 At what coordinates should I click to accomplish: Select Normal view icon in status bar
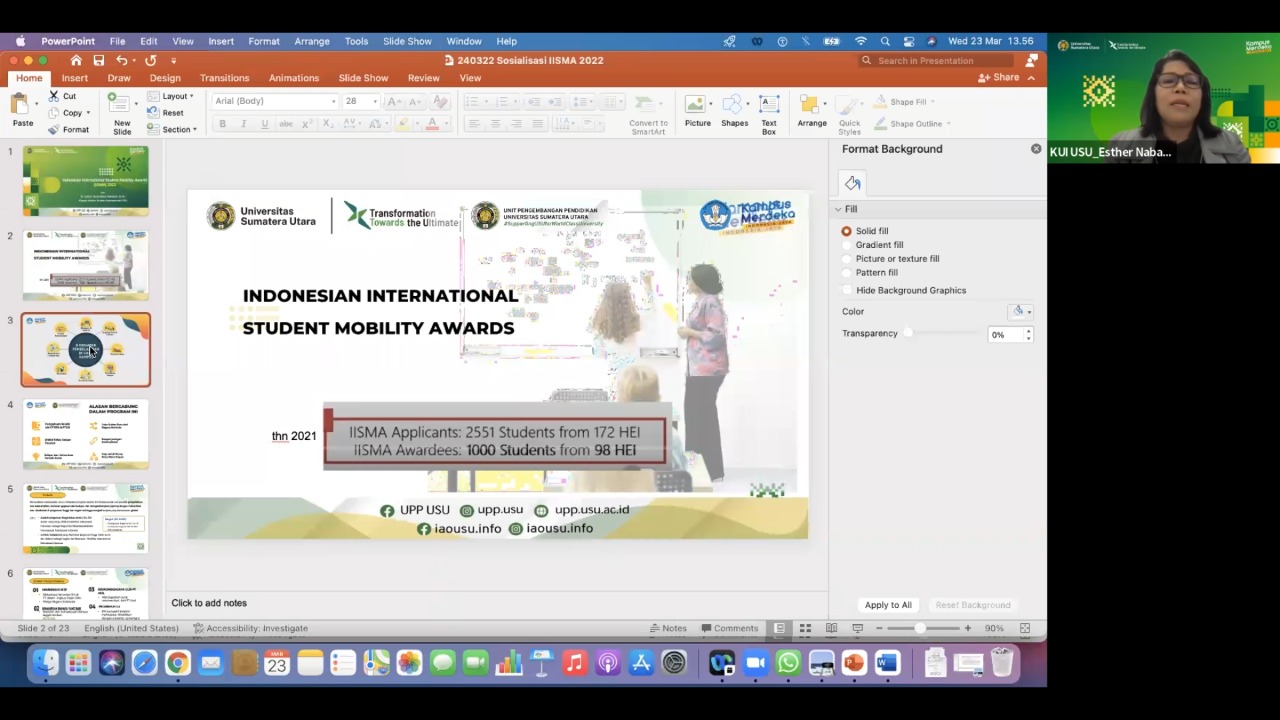pyautogui.click(x=779, y=628)
